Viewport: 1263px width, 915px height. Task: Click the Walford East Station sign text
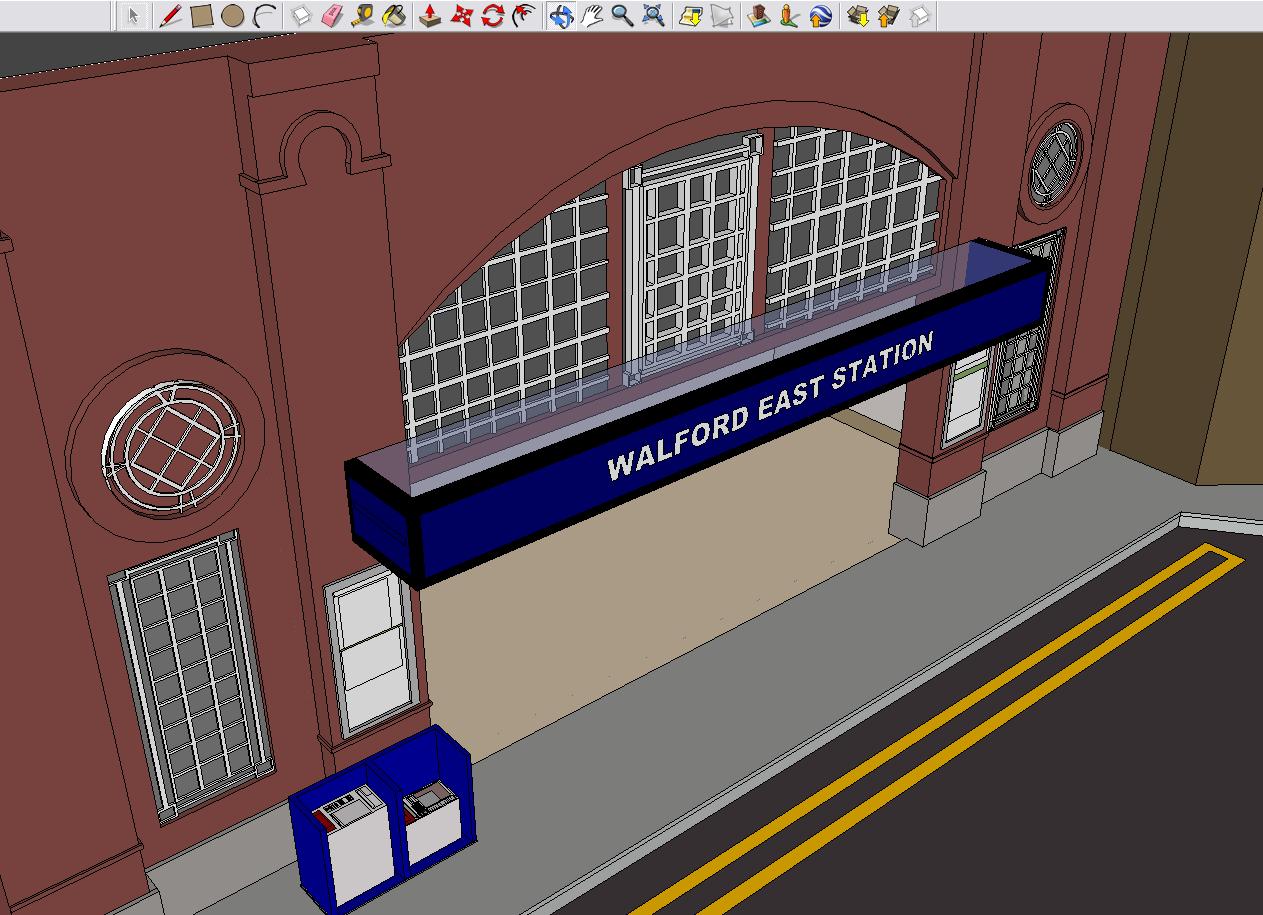(769, 405)
